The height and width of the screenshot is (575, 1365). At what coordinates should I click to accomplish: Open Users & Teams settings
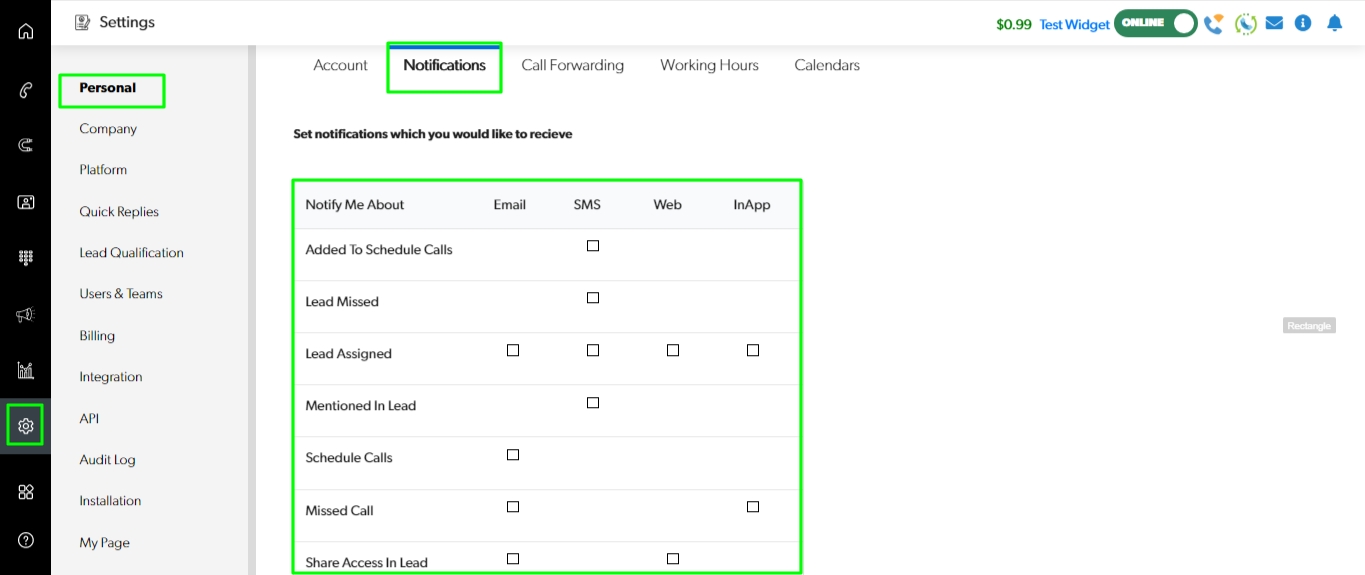click(121, 294)
